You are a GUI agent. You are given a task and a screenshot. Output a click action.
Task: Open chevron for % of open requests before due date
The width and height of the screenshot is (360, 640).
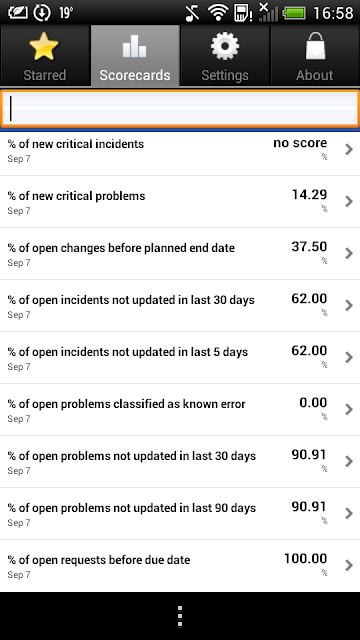click(x=349, y=565)
